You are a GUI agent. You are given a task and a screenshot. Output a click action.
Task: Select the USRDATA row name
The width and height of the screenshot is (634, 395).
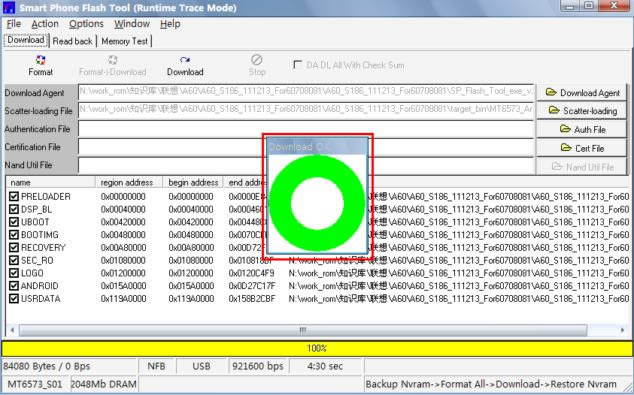tap(40, 299)
